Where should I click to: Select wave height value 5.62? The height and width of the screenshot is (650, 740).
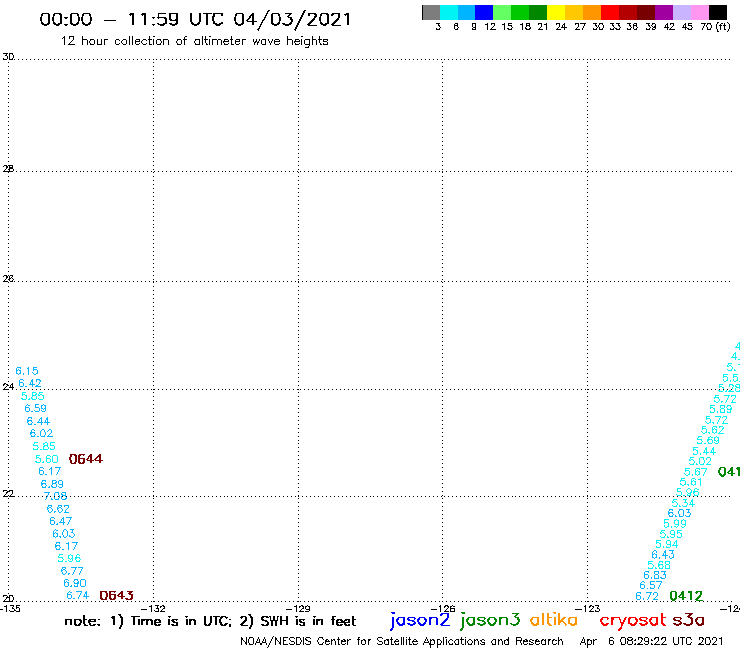(713, 431)
